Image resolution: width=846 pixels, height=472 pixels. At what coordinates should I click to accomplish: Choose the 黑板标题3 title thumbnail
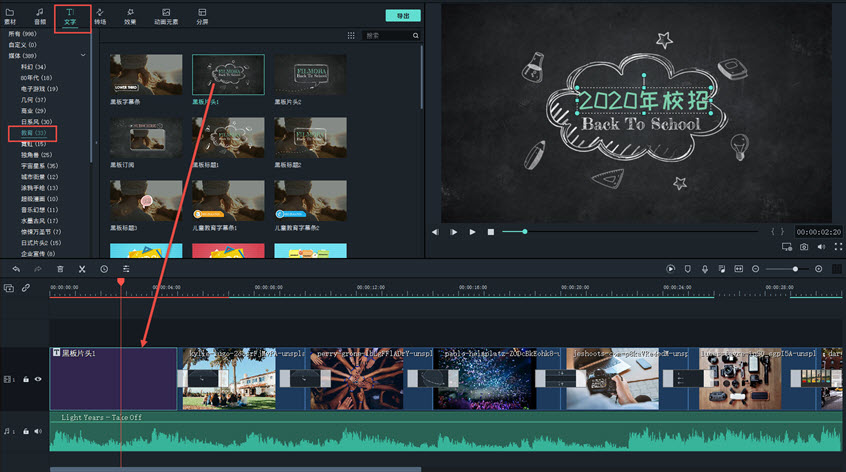coord(146,201)
